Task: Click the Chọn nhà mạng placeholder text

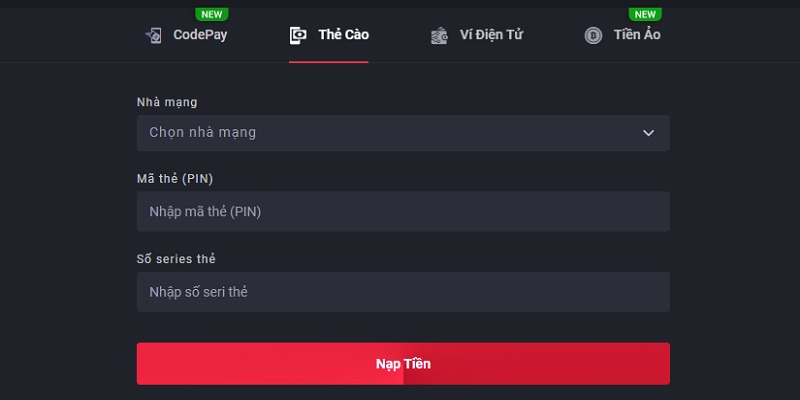Action: point(202,132)
